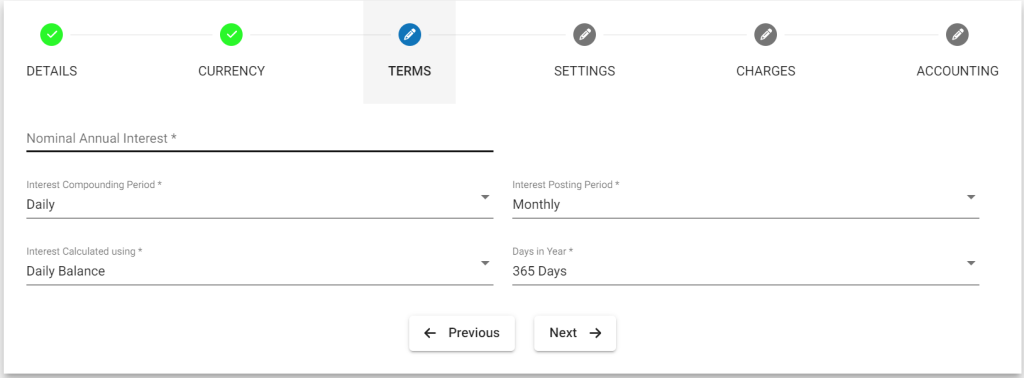Expand the Interest Posting Period dropdown arrow
Viewport: 1024px width, 378px height.
point(971,197)
